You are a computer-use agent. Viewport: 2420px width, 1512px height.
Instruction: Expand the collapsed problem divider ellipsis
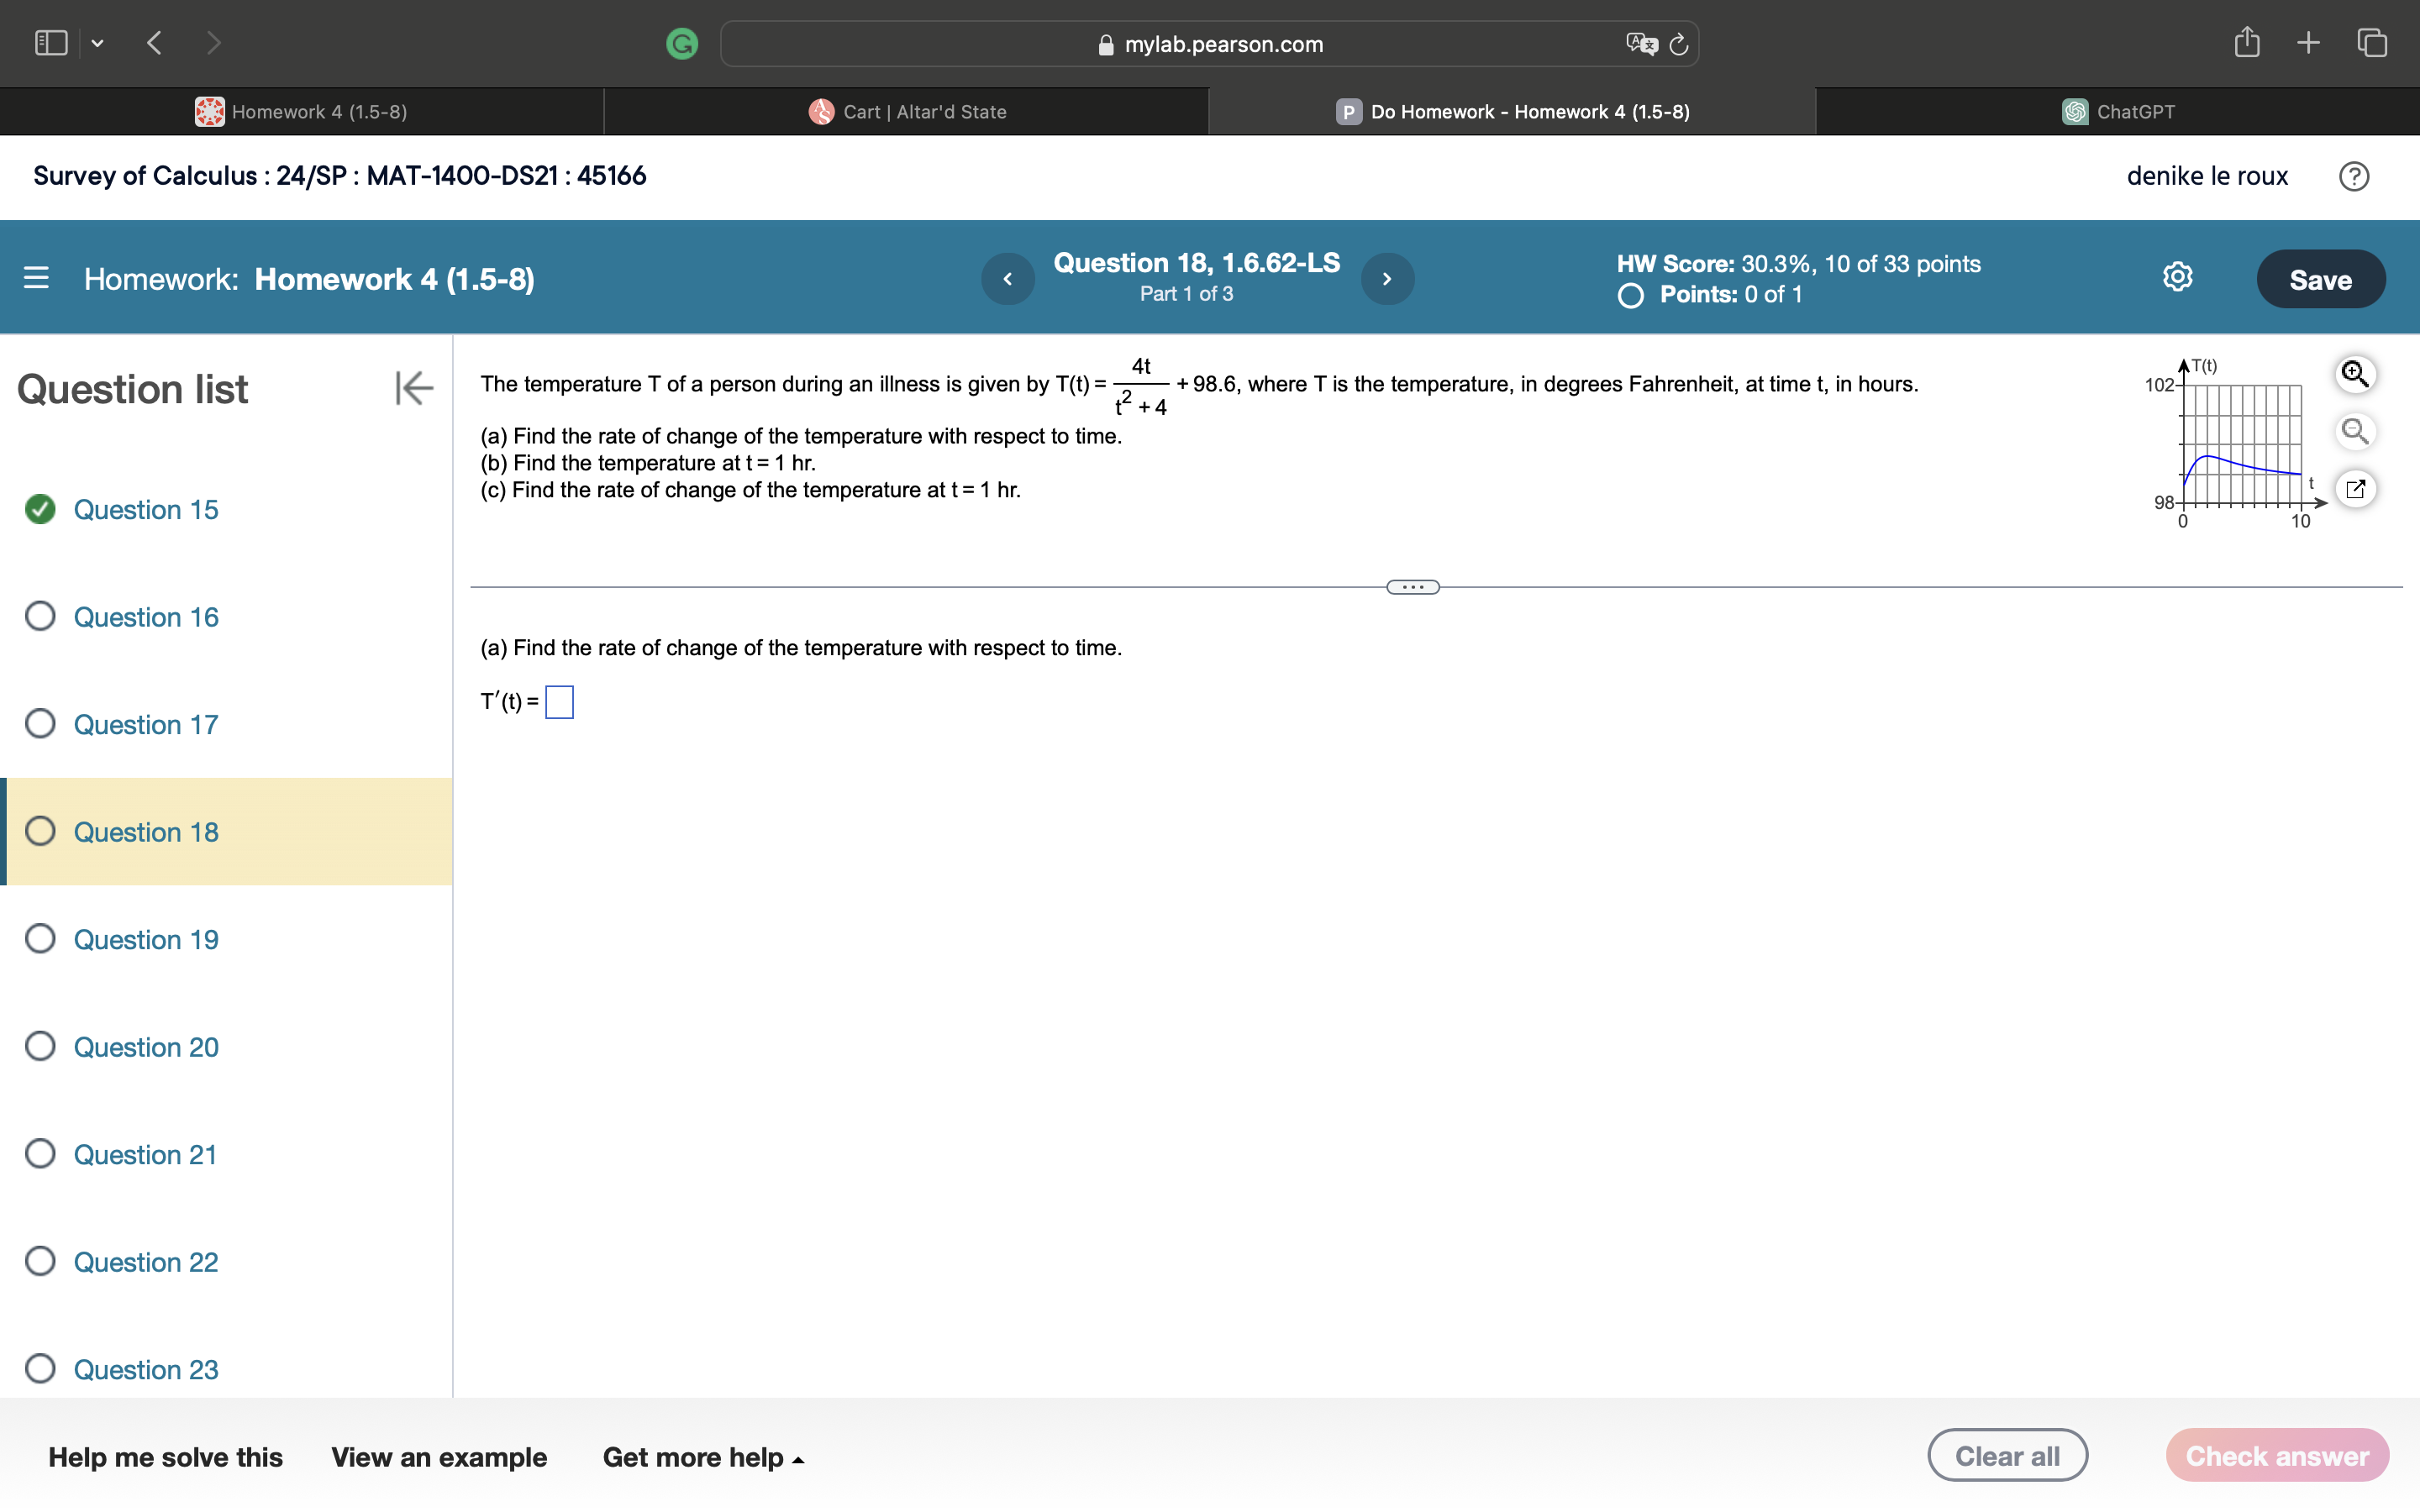pos(1412,587)
